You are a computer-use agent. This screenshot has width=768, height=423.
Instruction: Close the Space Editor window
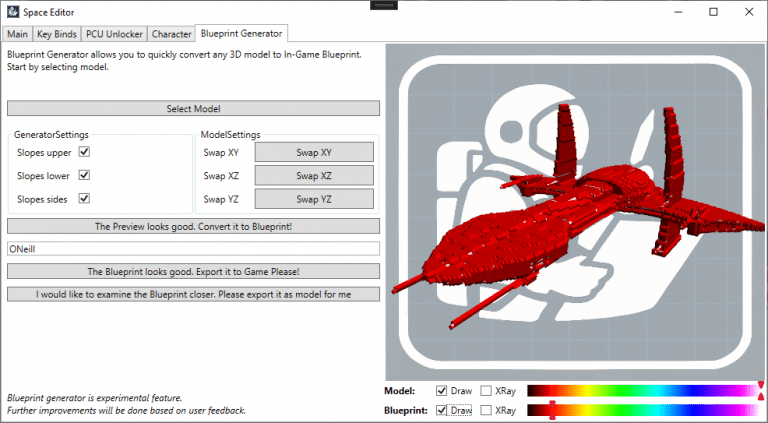[x=749, y=12]
